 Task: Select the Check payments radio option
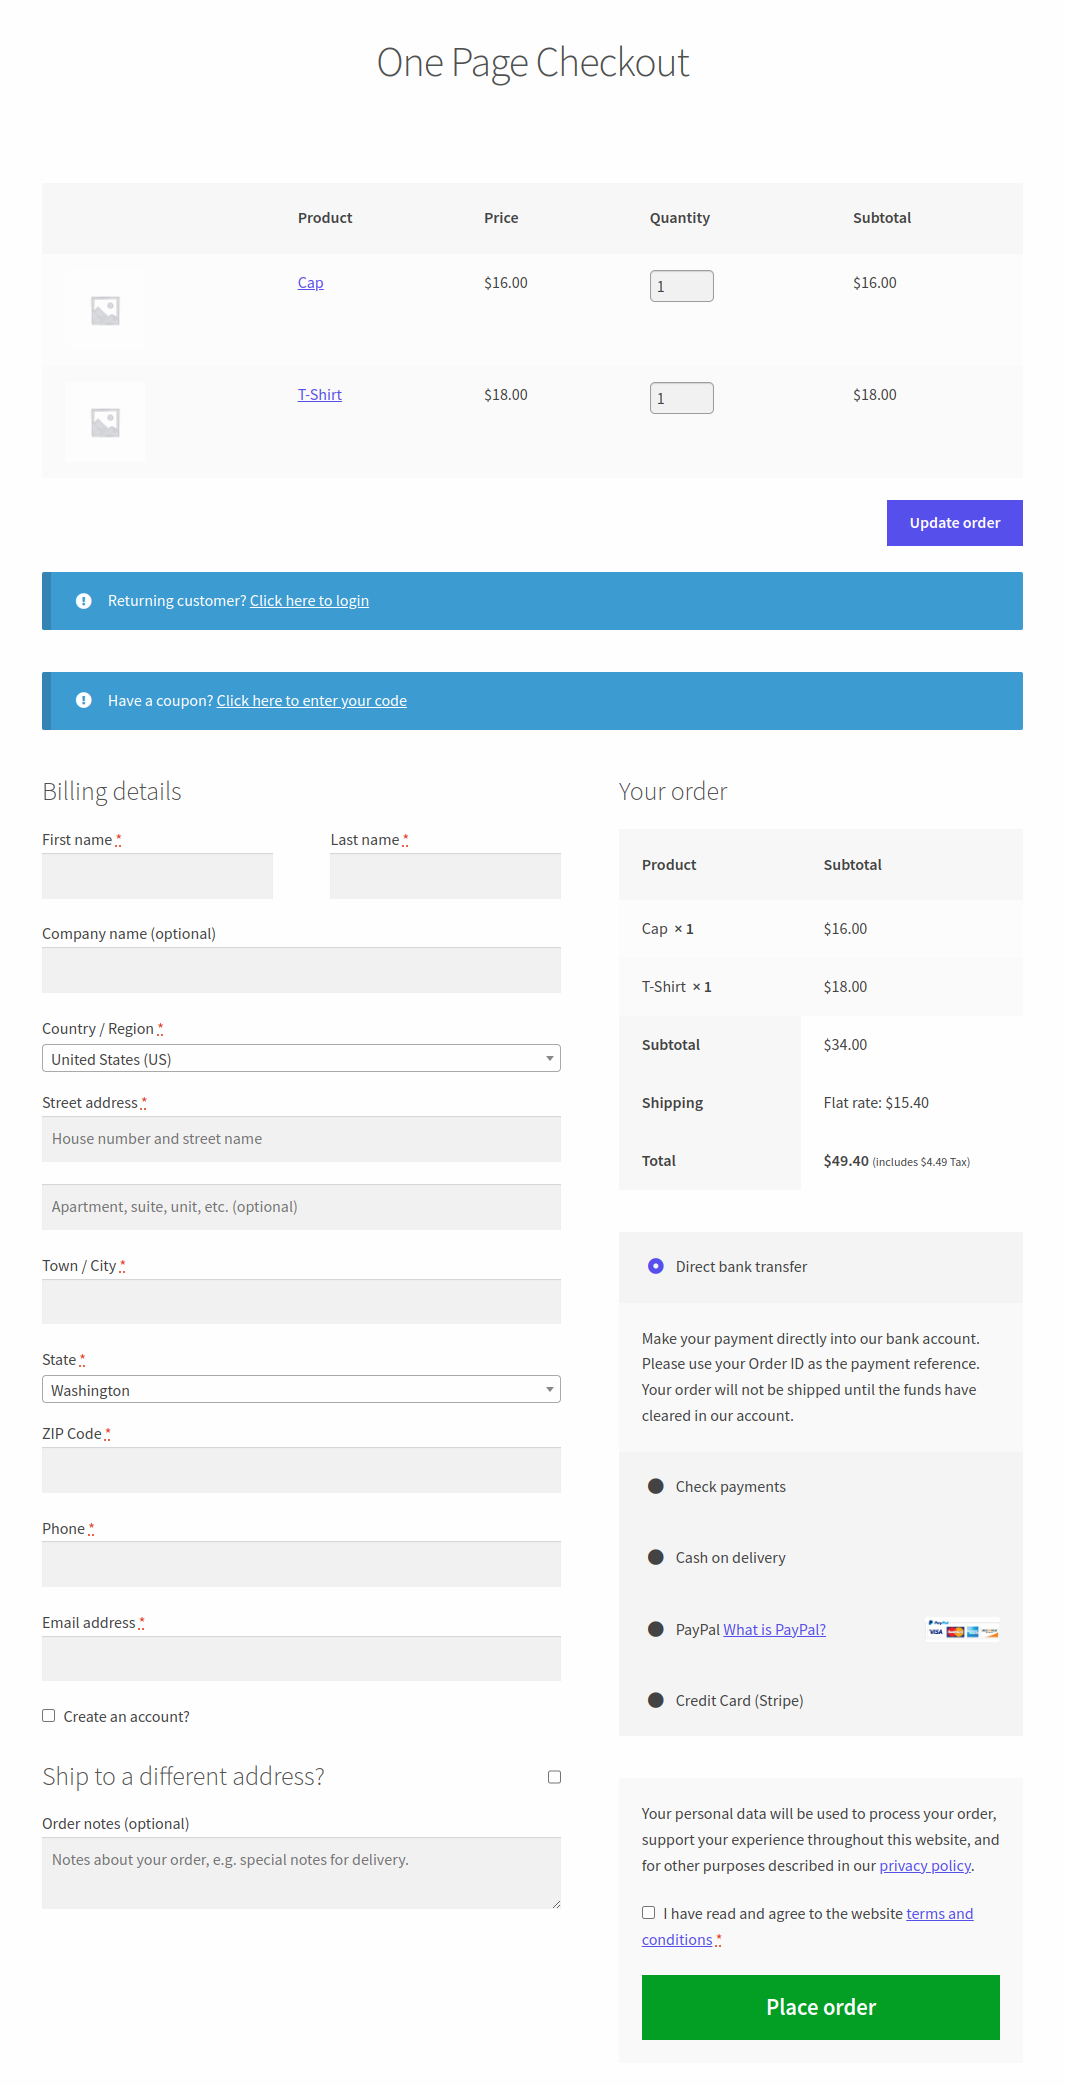pos(656,1487)
